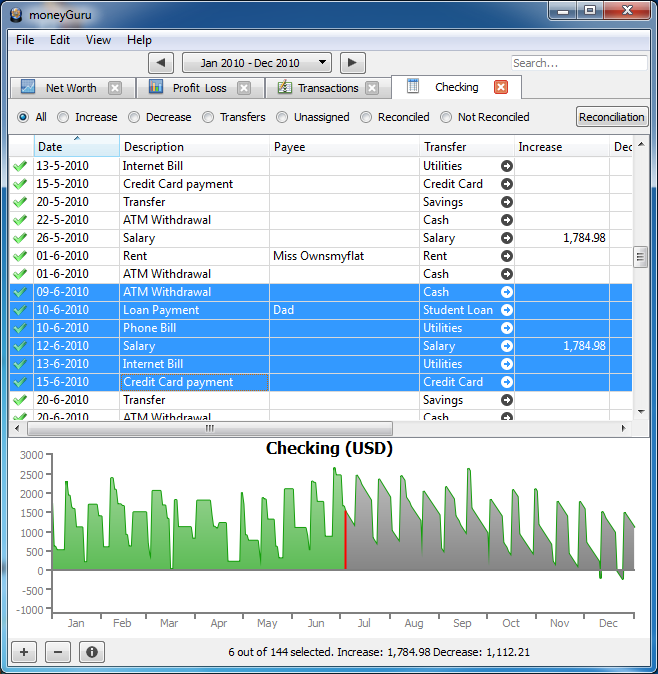Go to the previous date range
This screenshot has height=674, width=658.
tap(162, 63)
